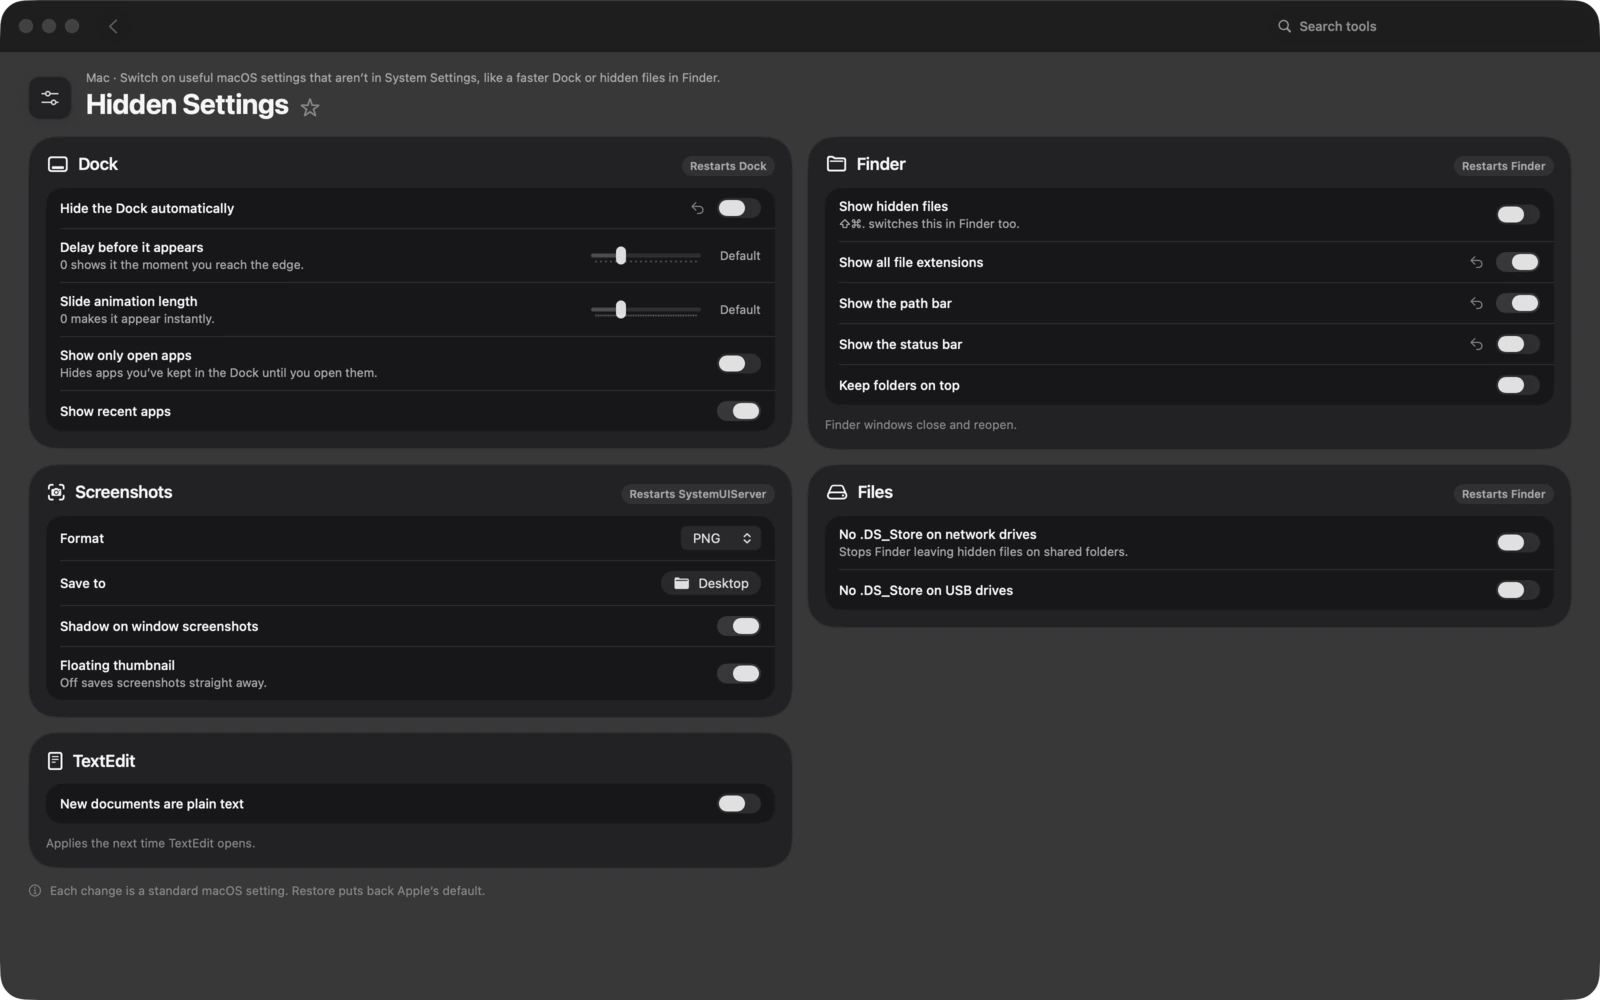Click the TextEdit document section icon
Screen dimensions: 1600x1000
tap(55, 761)
